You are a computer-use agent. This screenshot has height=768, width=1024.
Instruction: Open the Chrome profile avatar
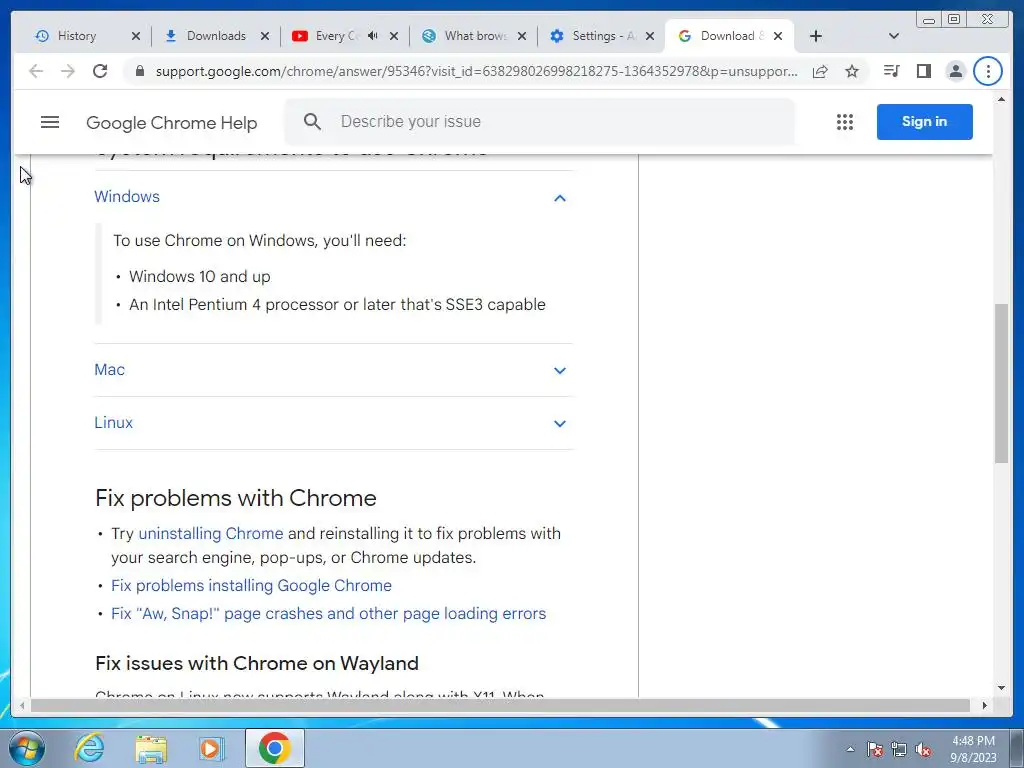click(955, 71)
